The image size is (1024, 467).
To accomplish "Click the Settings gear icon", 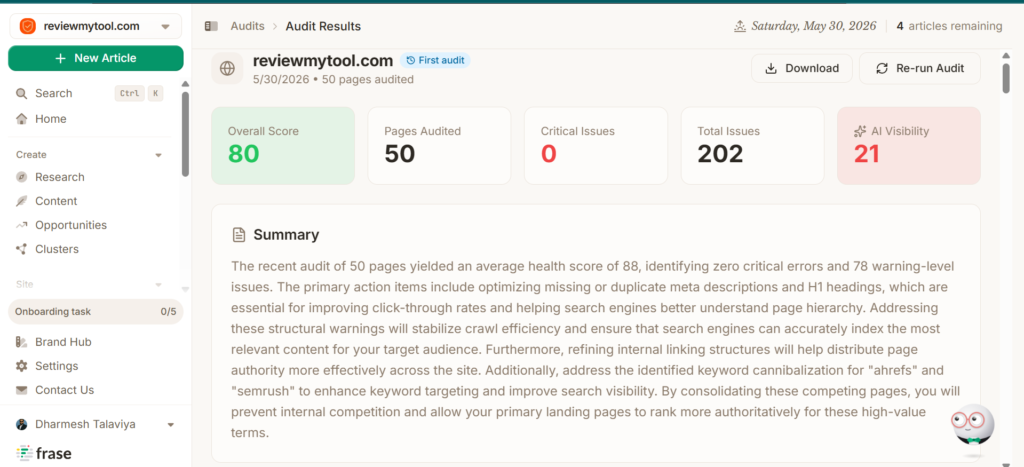I will (22, 366).
